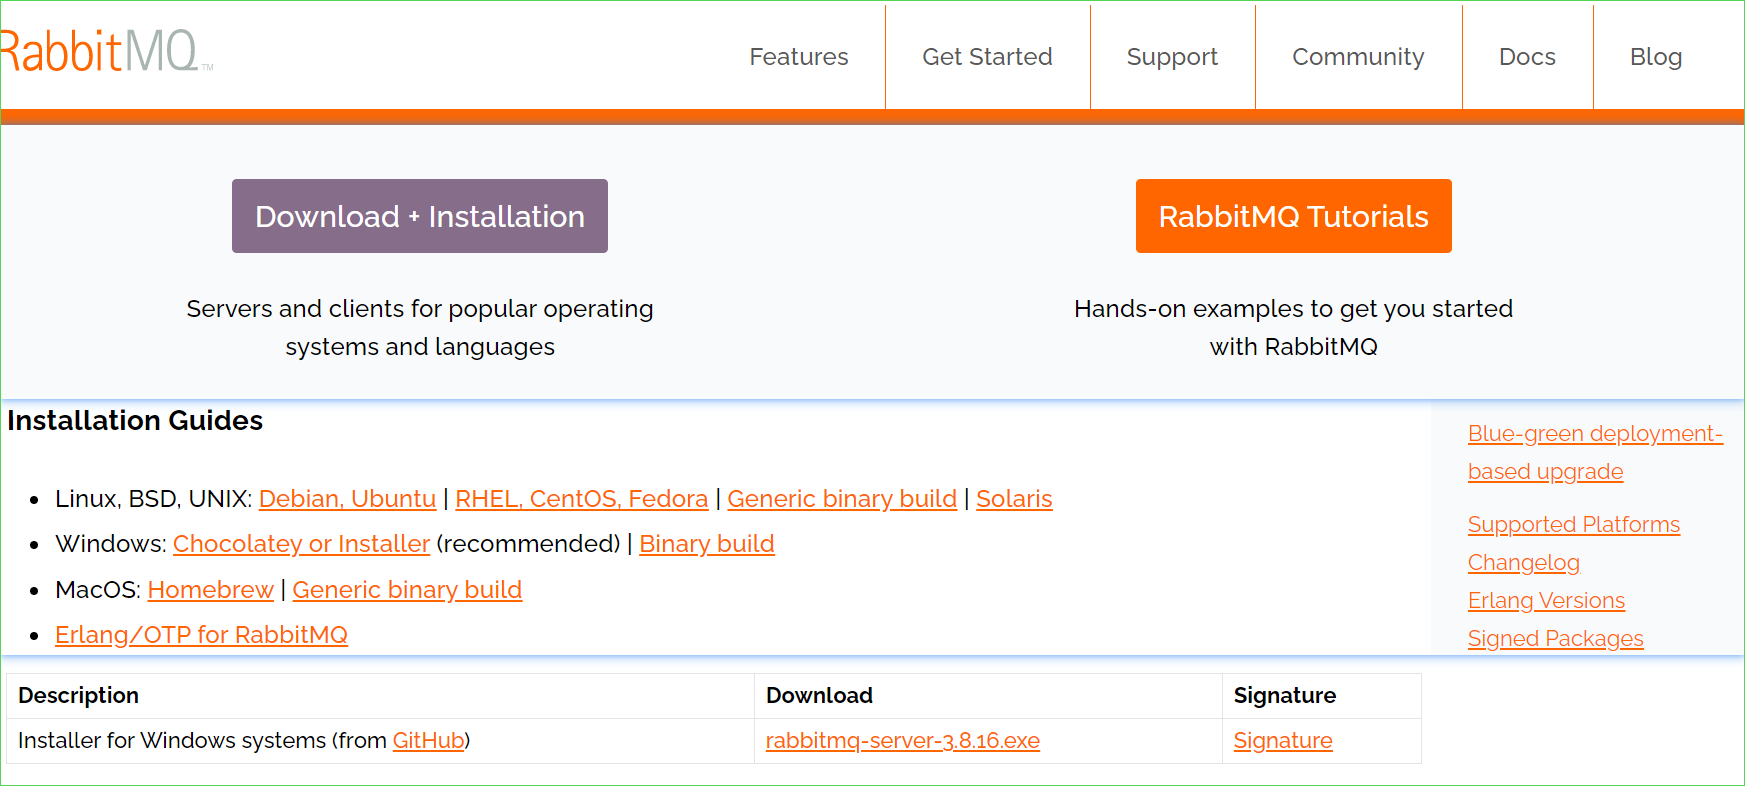The height and width of the screenshot is (786, 1745).
Task: Open the Debian, Ubuntu install guide link
Action: click(x=347, y=498)
